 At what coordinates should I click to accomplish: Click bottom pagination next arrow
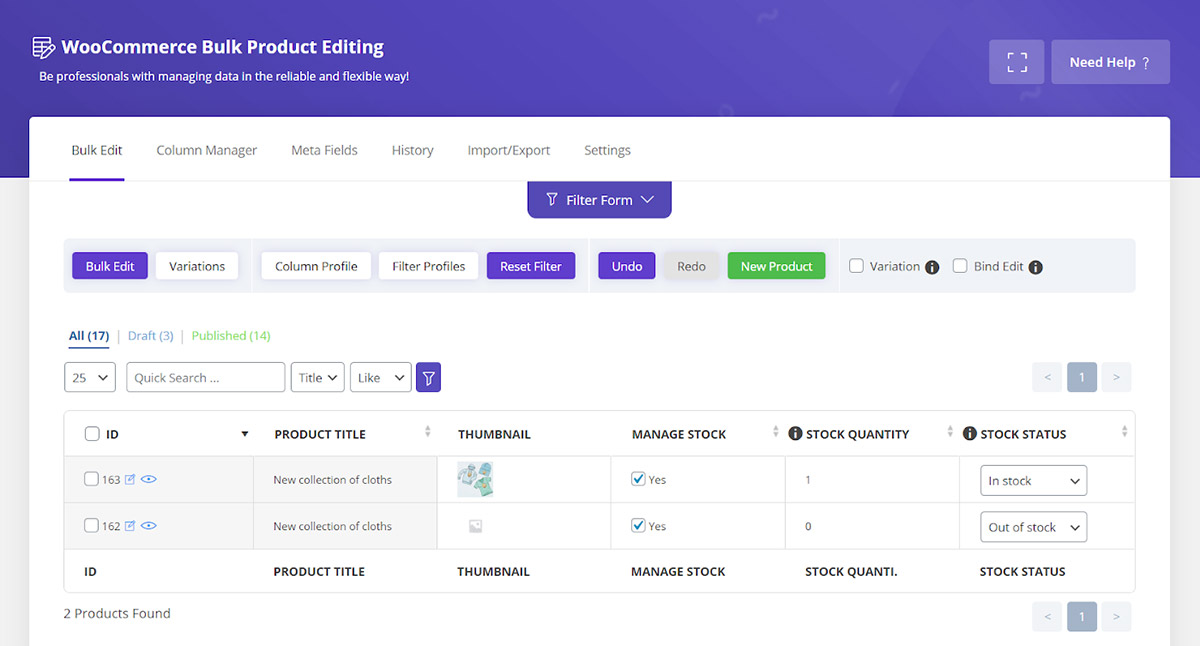coord(1116,616)
